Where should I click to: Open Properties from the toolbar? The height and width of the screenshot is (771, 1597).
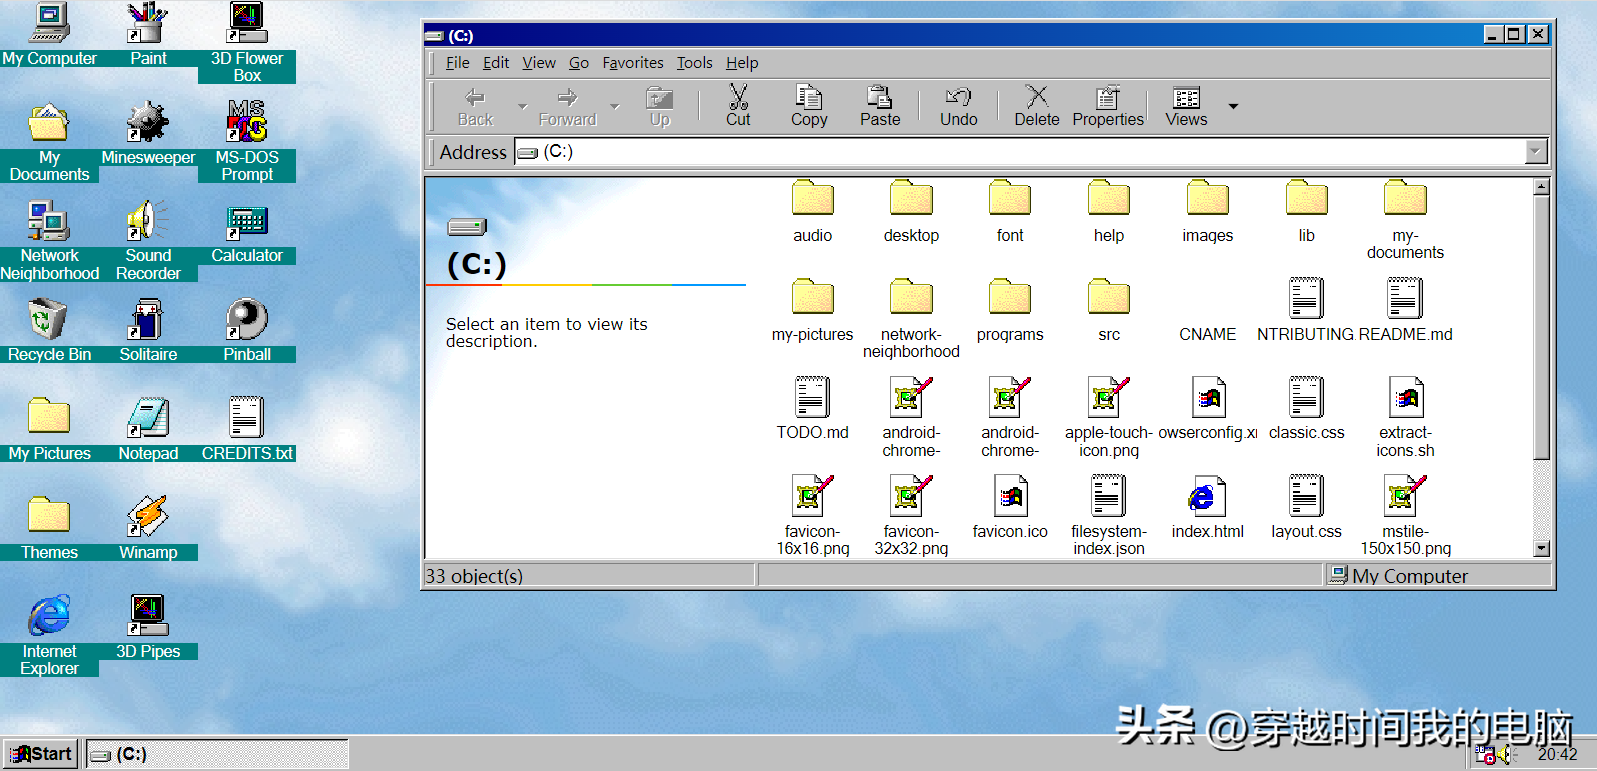coord(1108,106)
